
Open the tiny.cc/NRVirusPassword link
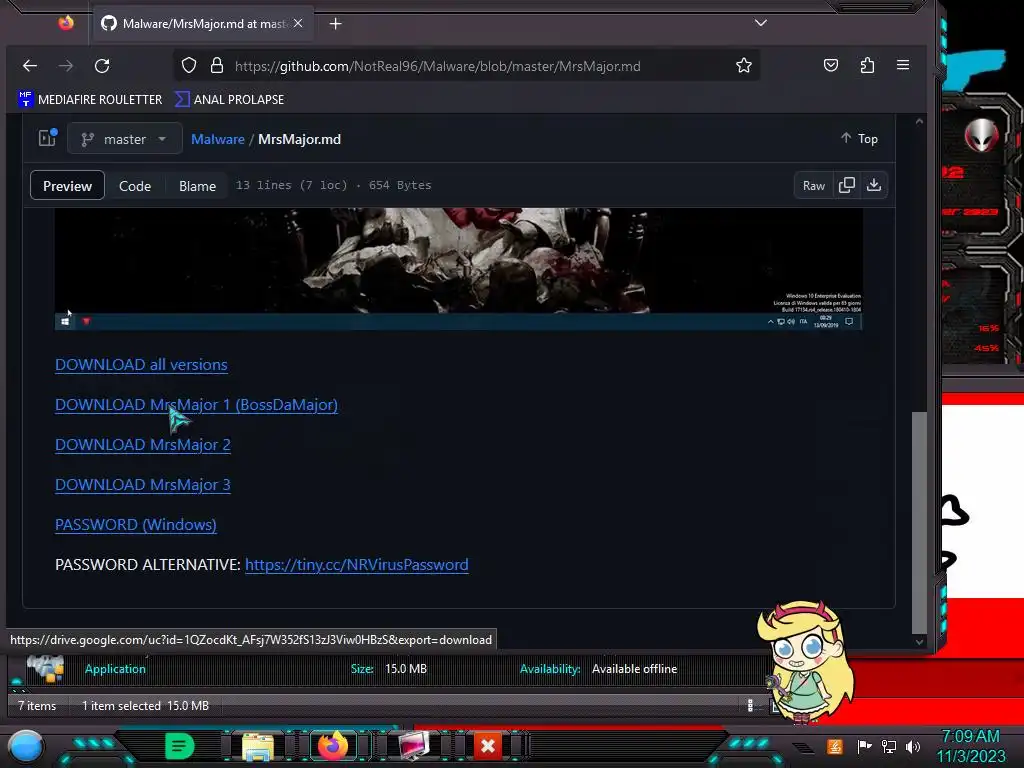(357, 565)
